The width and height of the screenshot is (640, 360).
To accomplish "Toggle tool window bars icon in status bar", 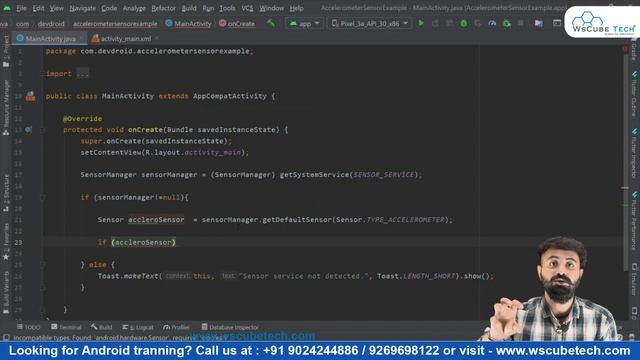I will [x=6, y=338].
